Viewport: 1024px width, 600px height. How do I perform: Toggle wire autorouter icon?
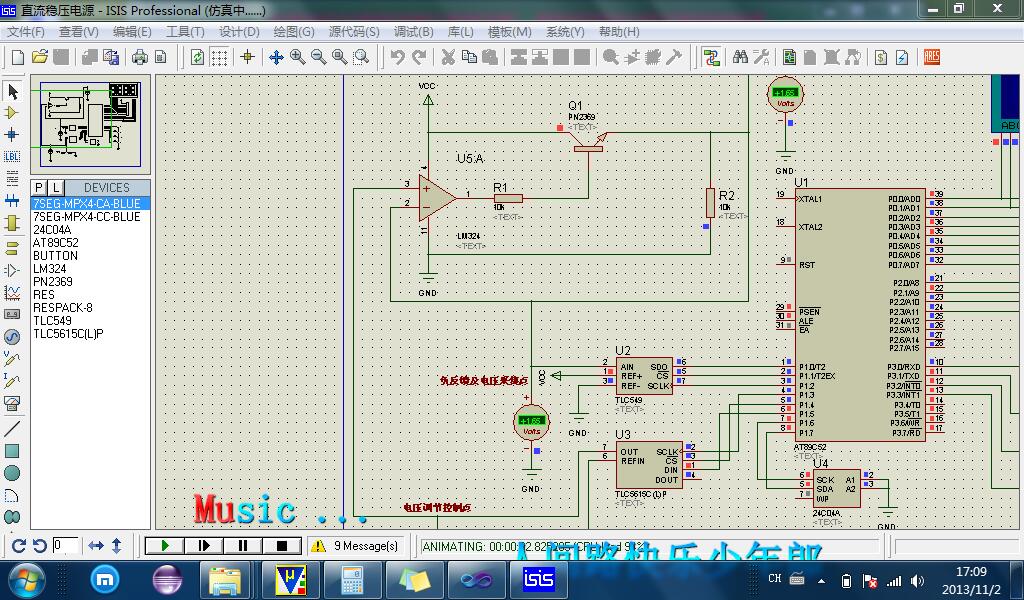click(x=711, y=57)
